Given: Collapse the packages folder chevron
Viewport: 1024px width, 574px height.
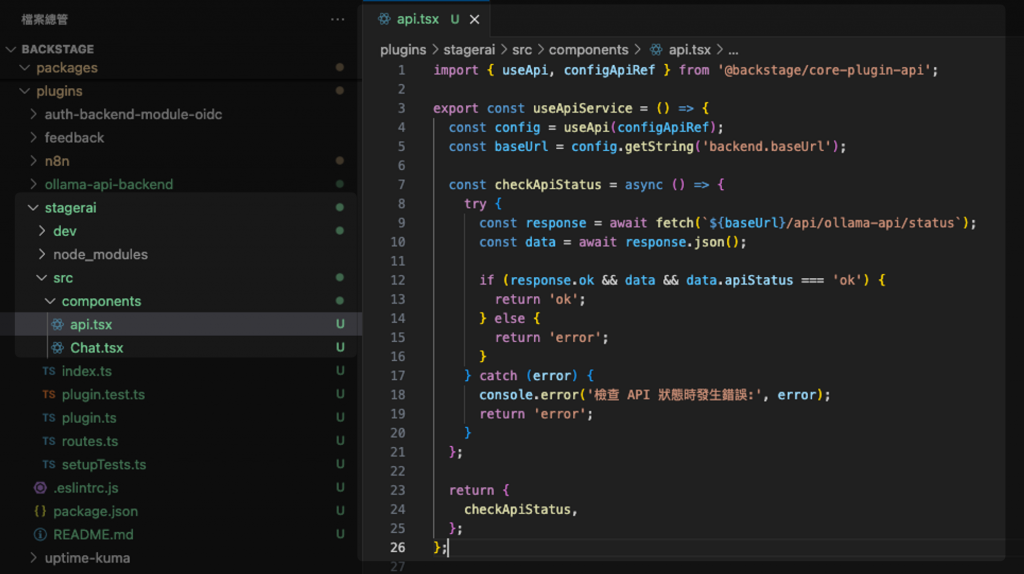Looking at the screenshot, I should [25, 68].
